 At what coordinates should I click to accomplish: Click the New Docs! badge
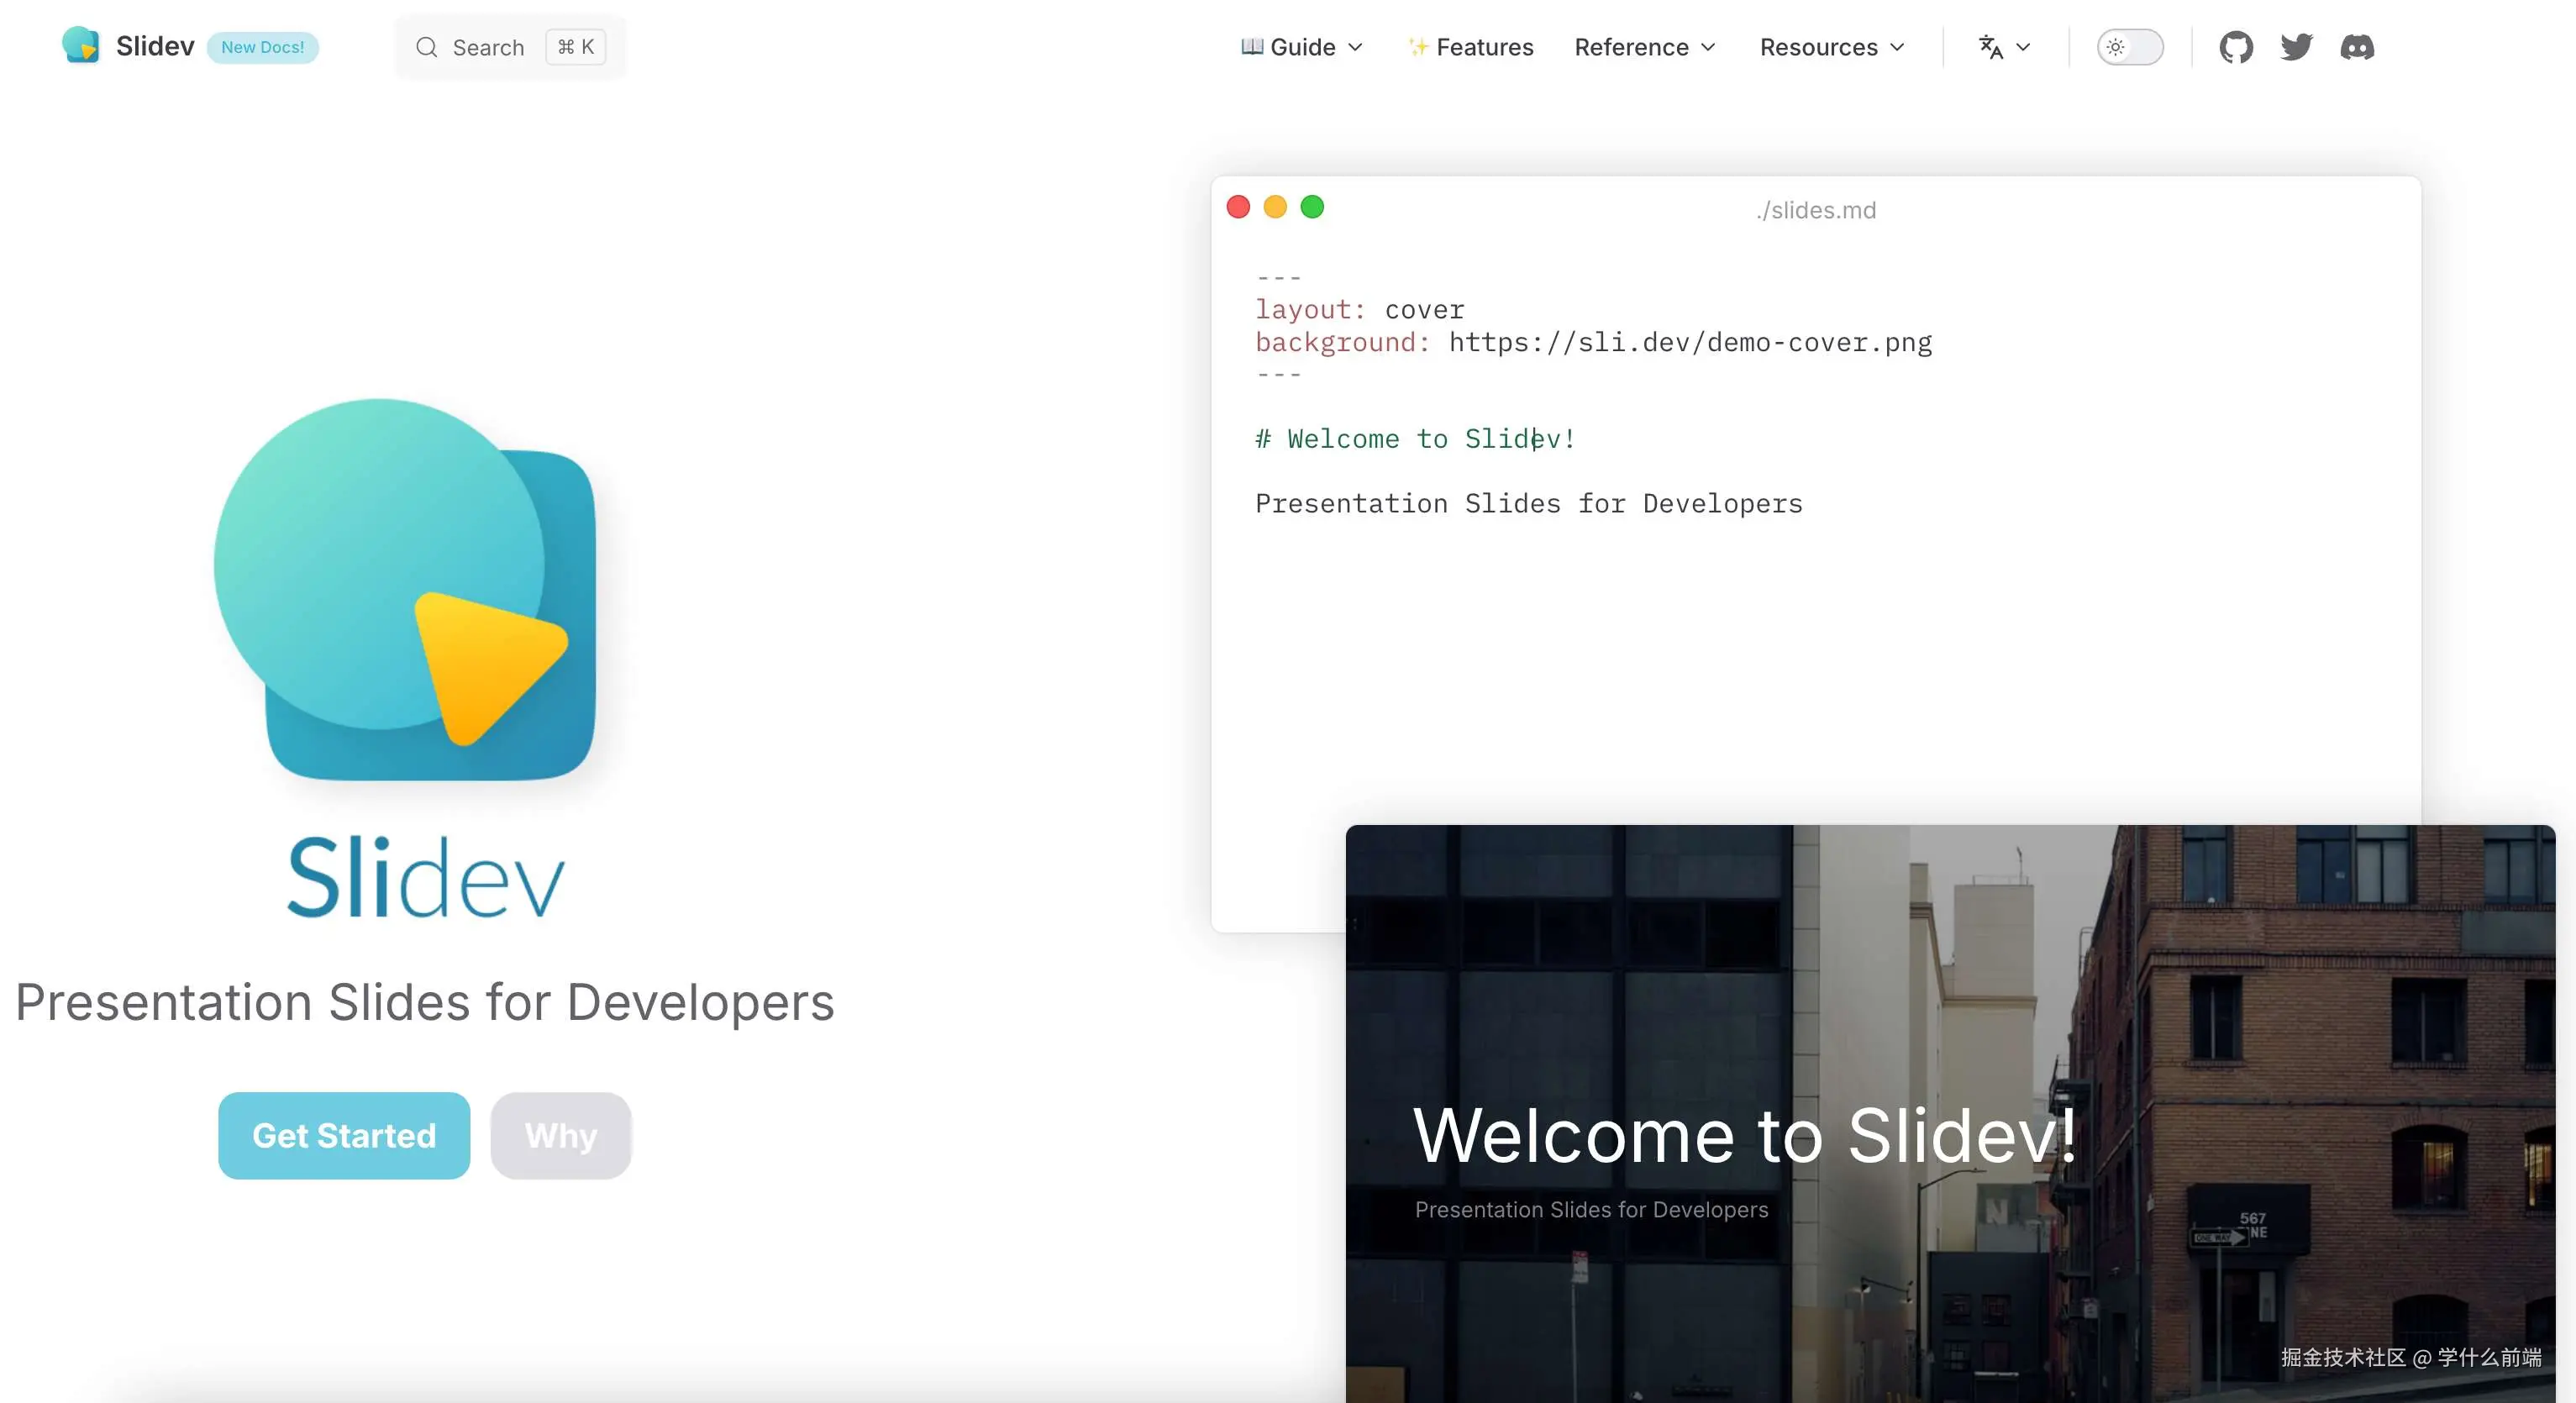(263, 47)
